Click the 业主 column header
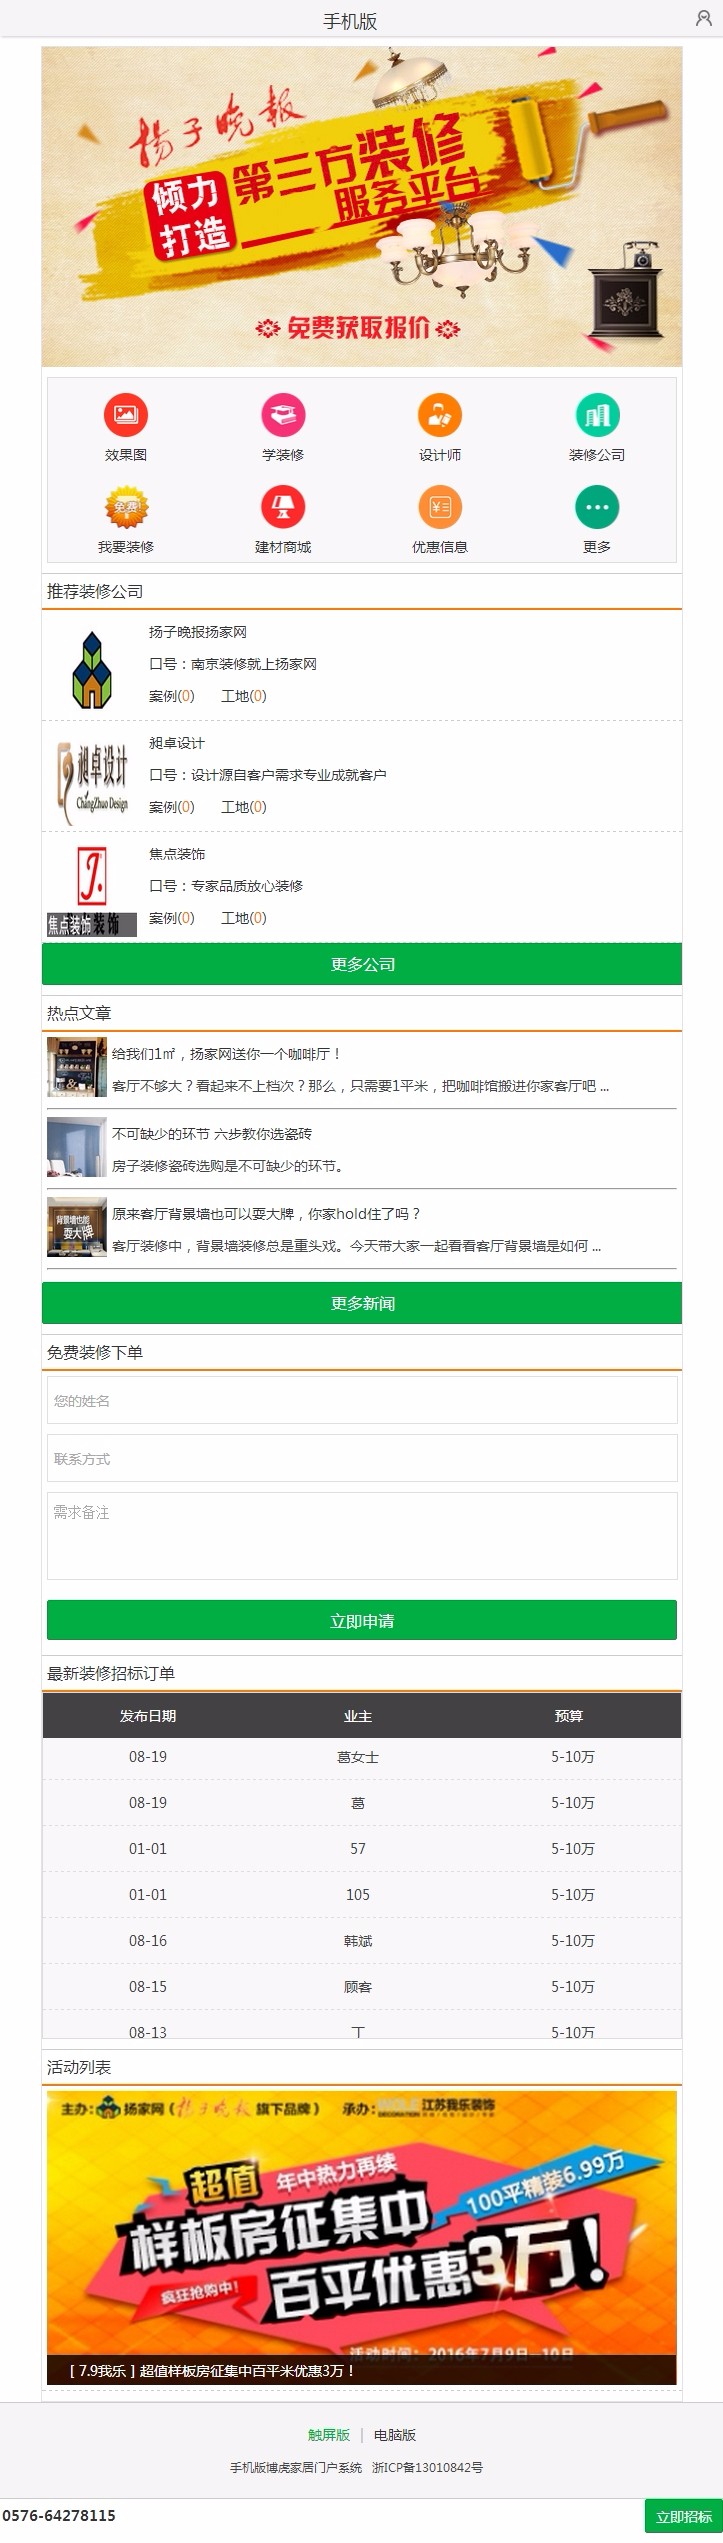 [358, 1716]
